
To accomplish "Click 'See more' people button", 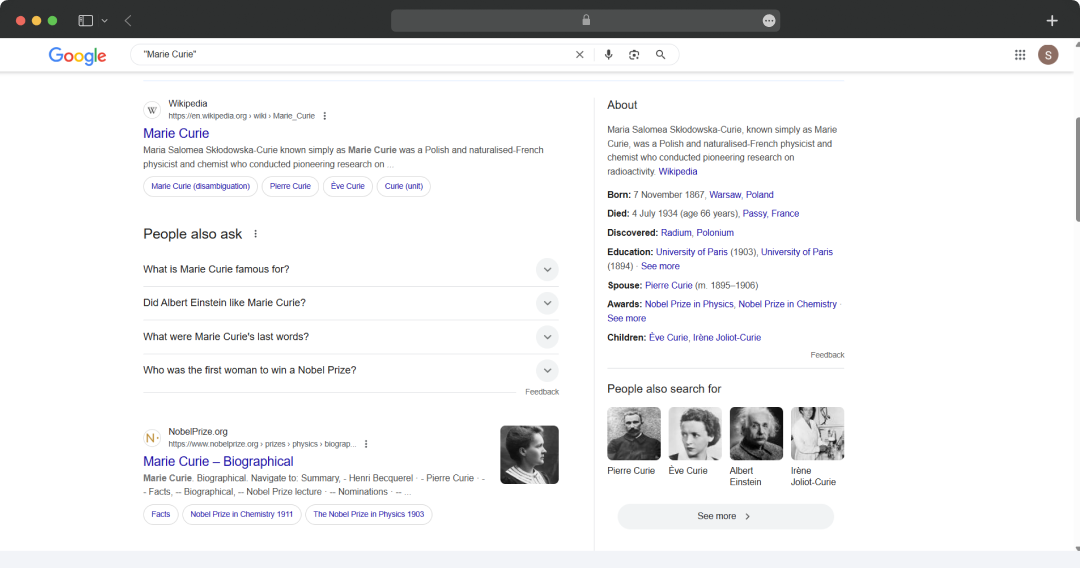I will [x=725, y=516].
